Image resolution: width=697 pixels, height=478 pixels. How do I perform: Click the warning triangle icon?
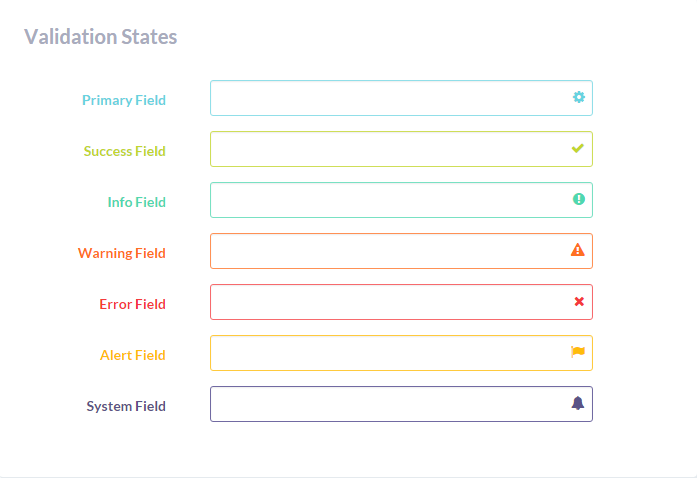[x=578, y=250]
